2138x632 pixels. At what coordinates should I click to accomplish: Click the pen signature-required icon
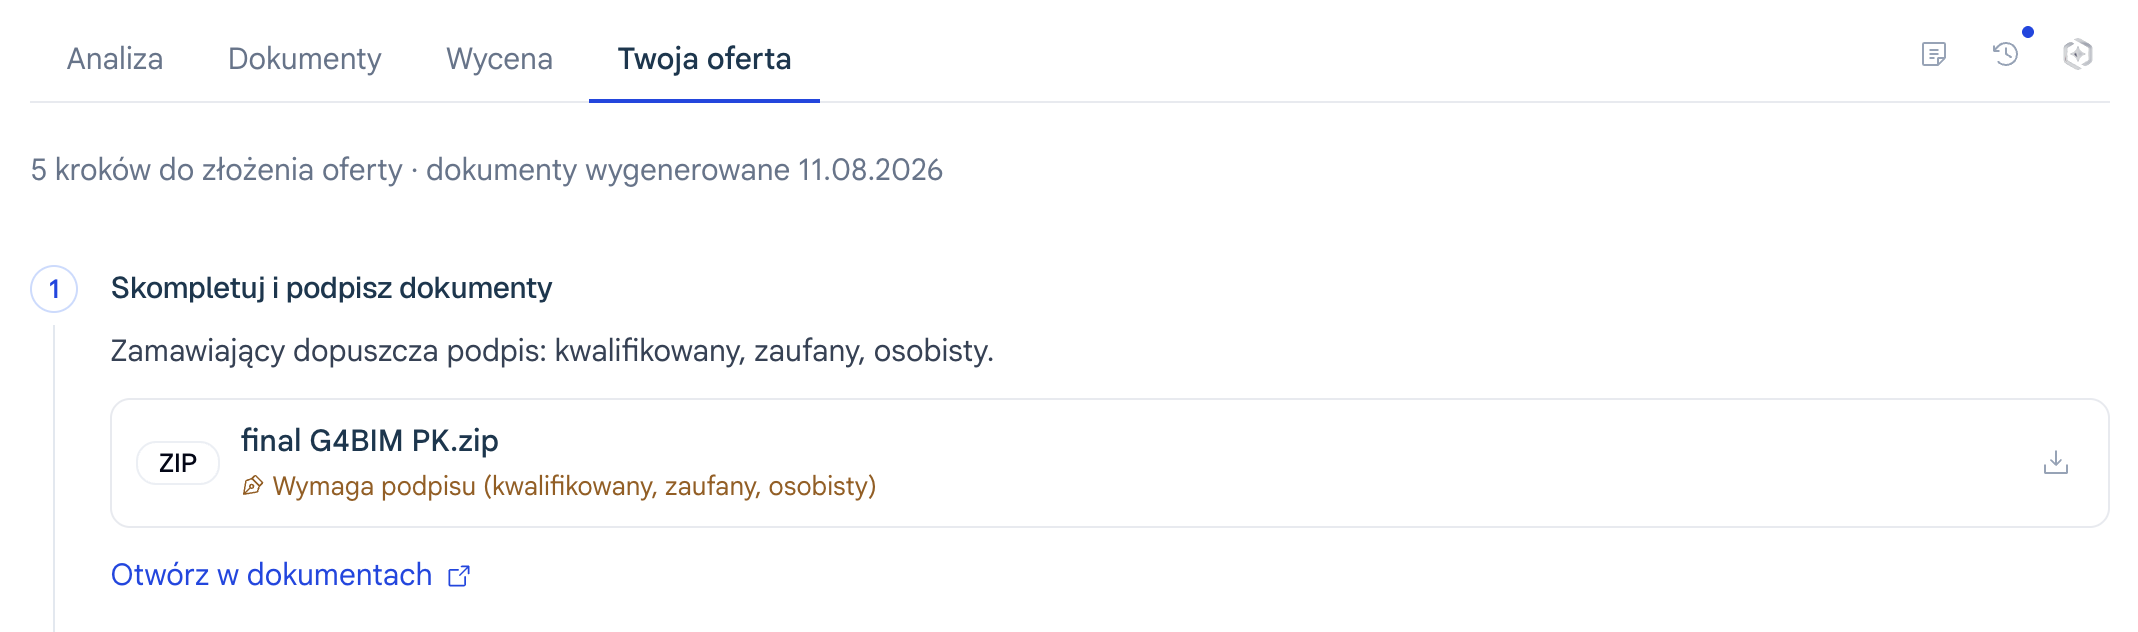coord(253,486)
